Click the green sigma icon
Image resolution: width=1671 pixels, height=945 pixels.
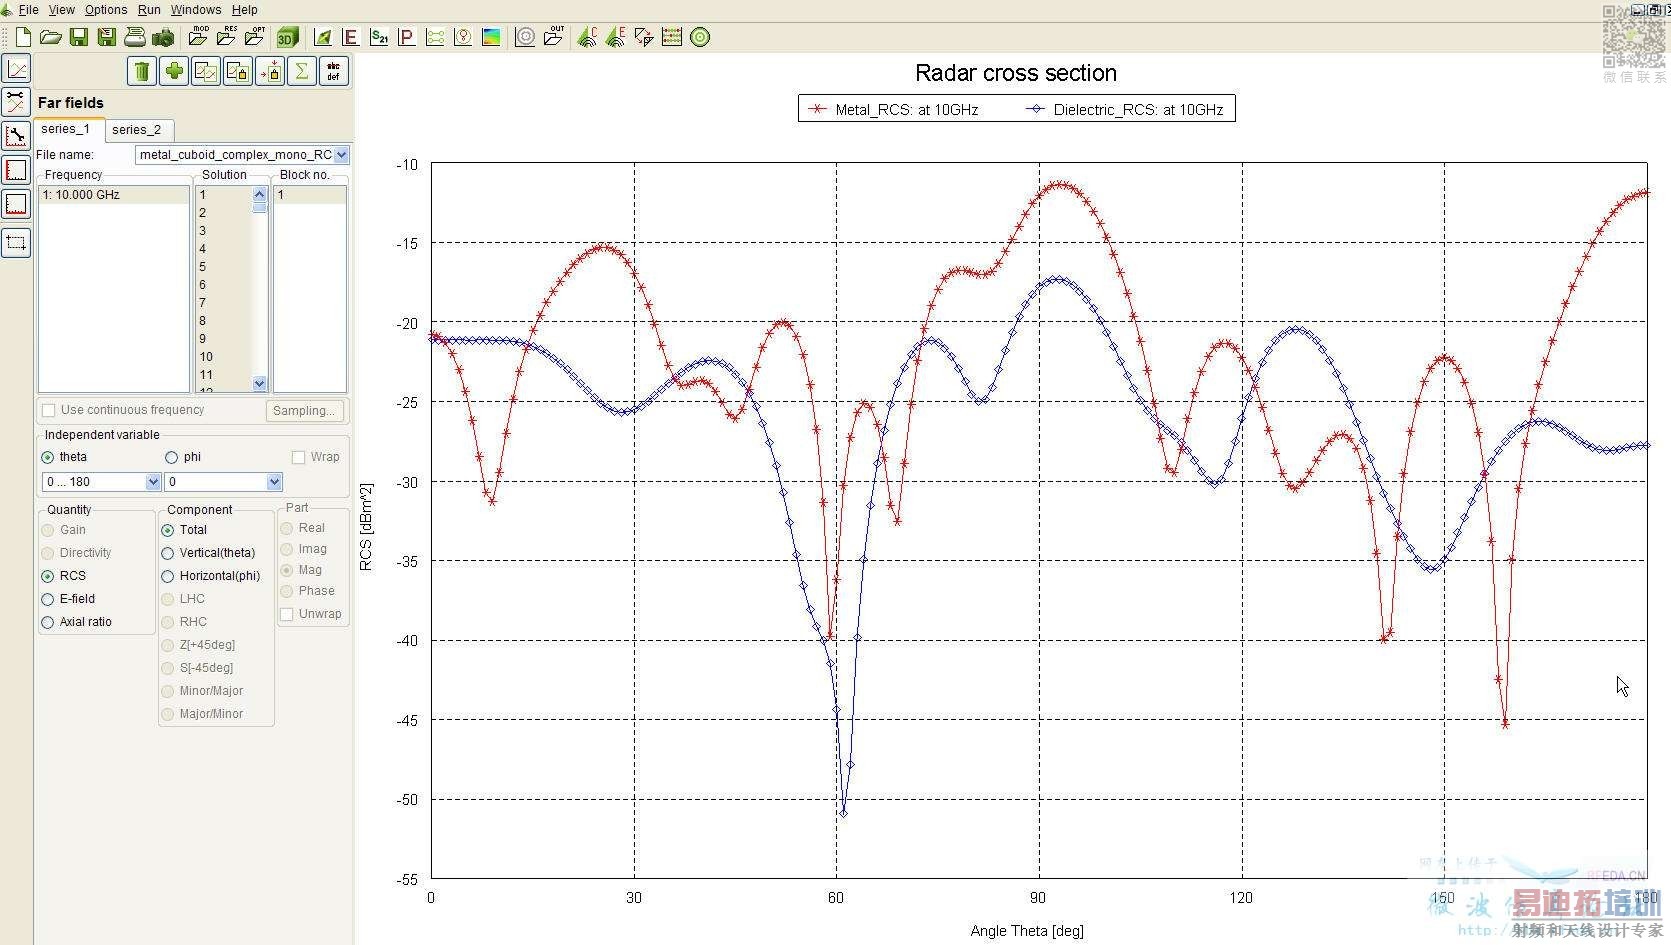click(301, 71)
